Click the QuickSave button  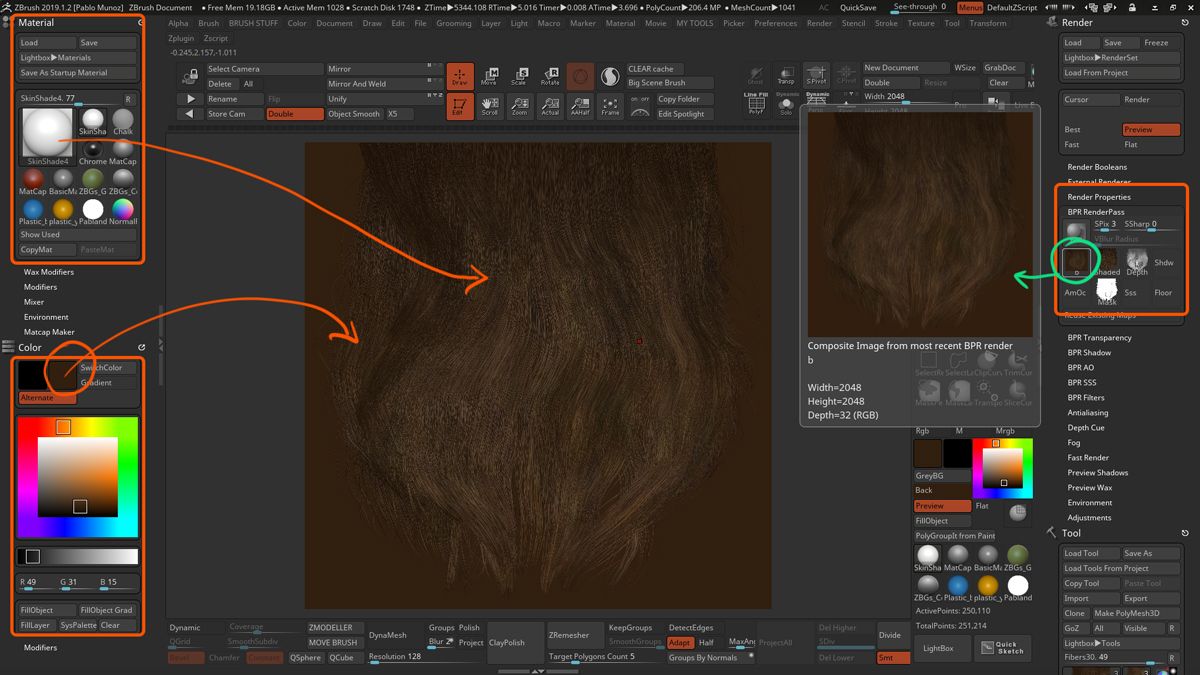[x=858, y=7]
